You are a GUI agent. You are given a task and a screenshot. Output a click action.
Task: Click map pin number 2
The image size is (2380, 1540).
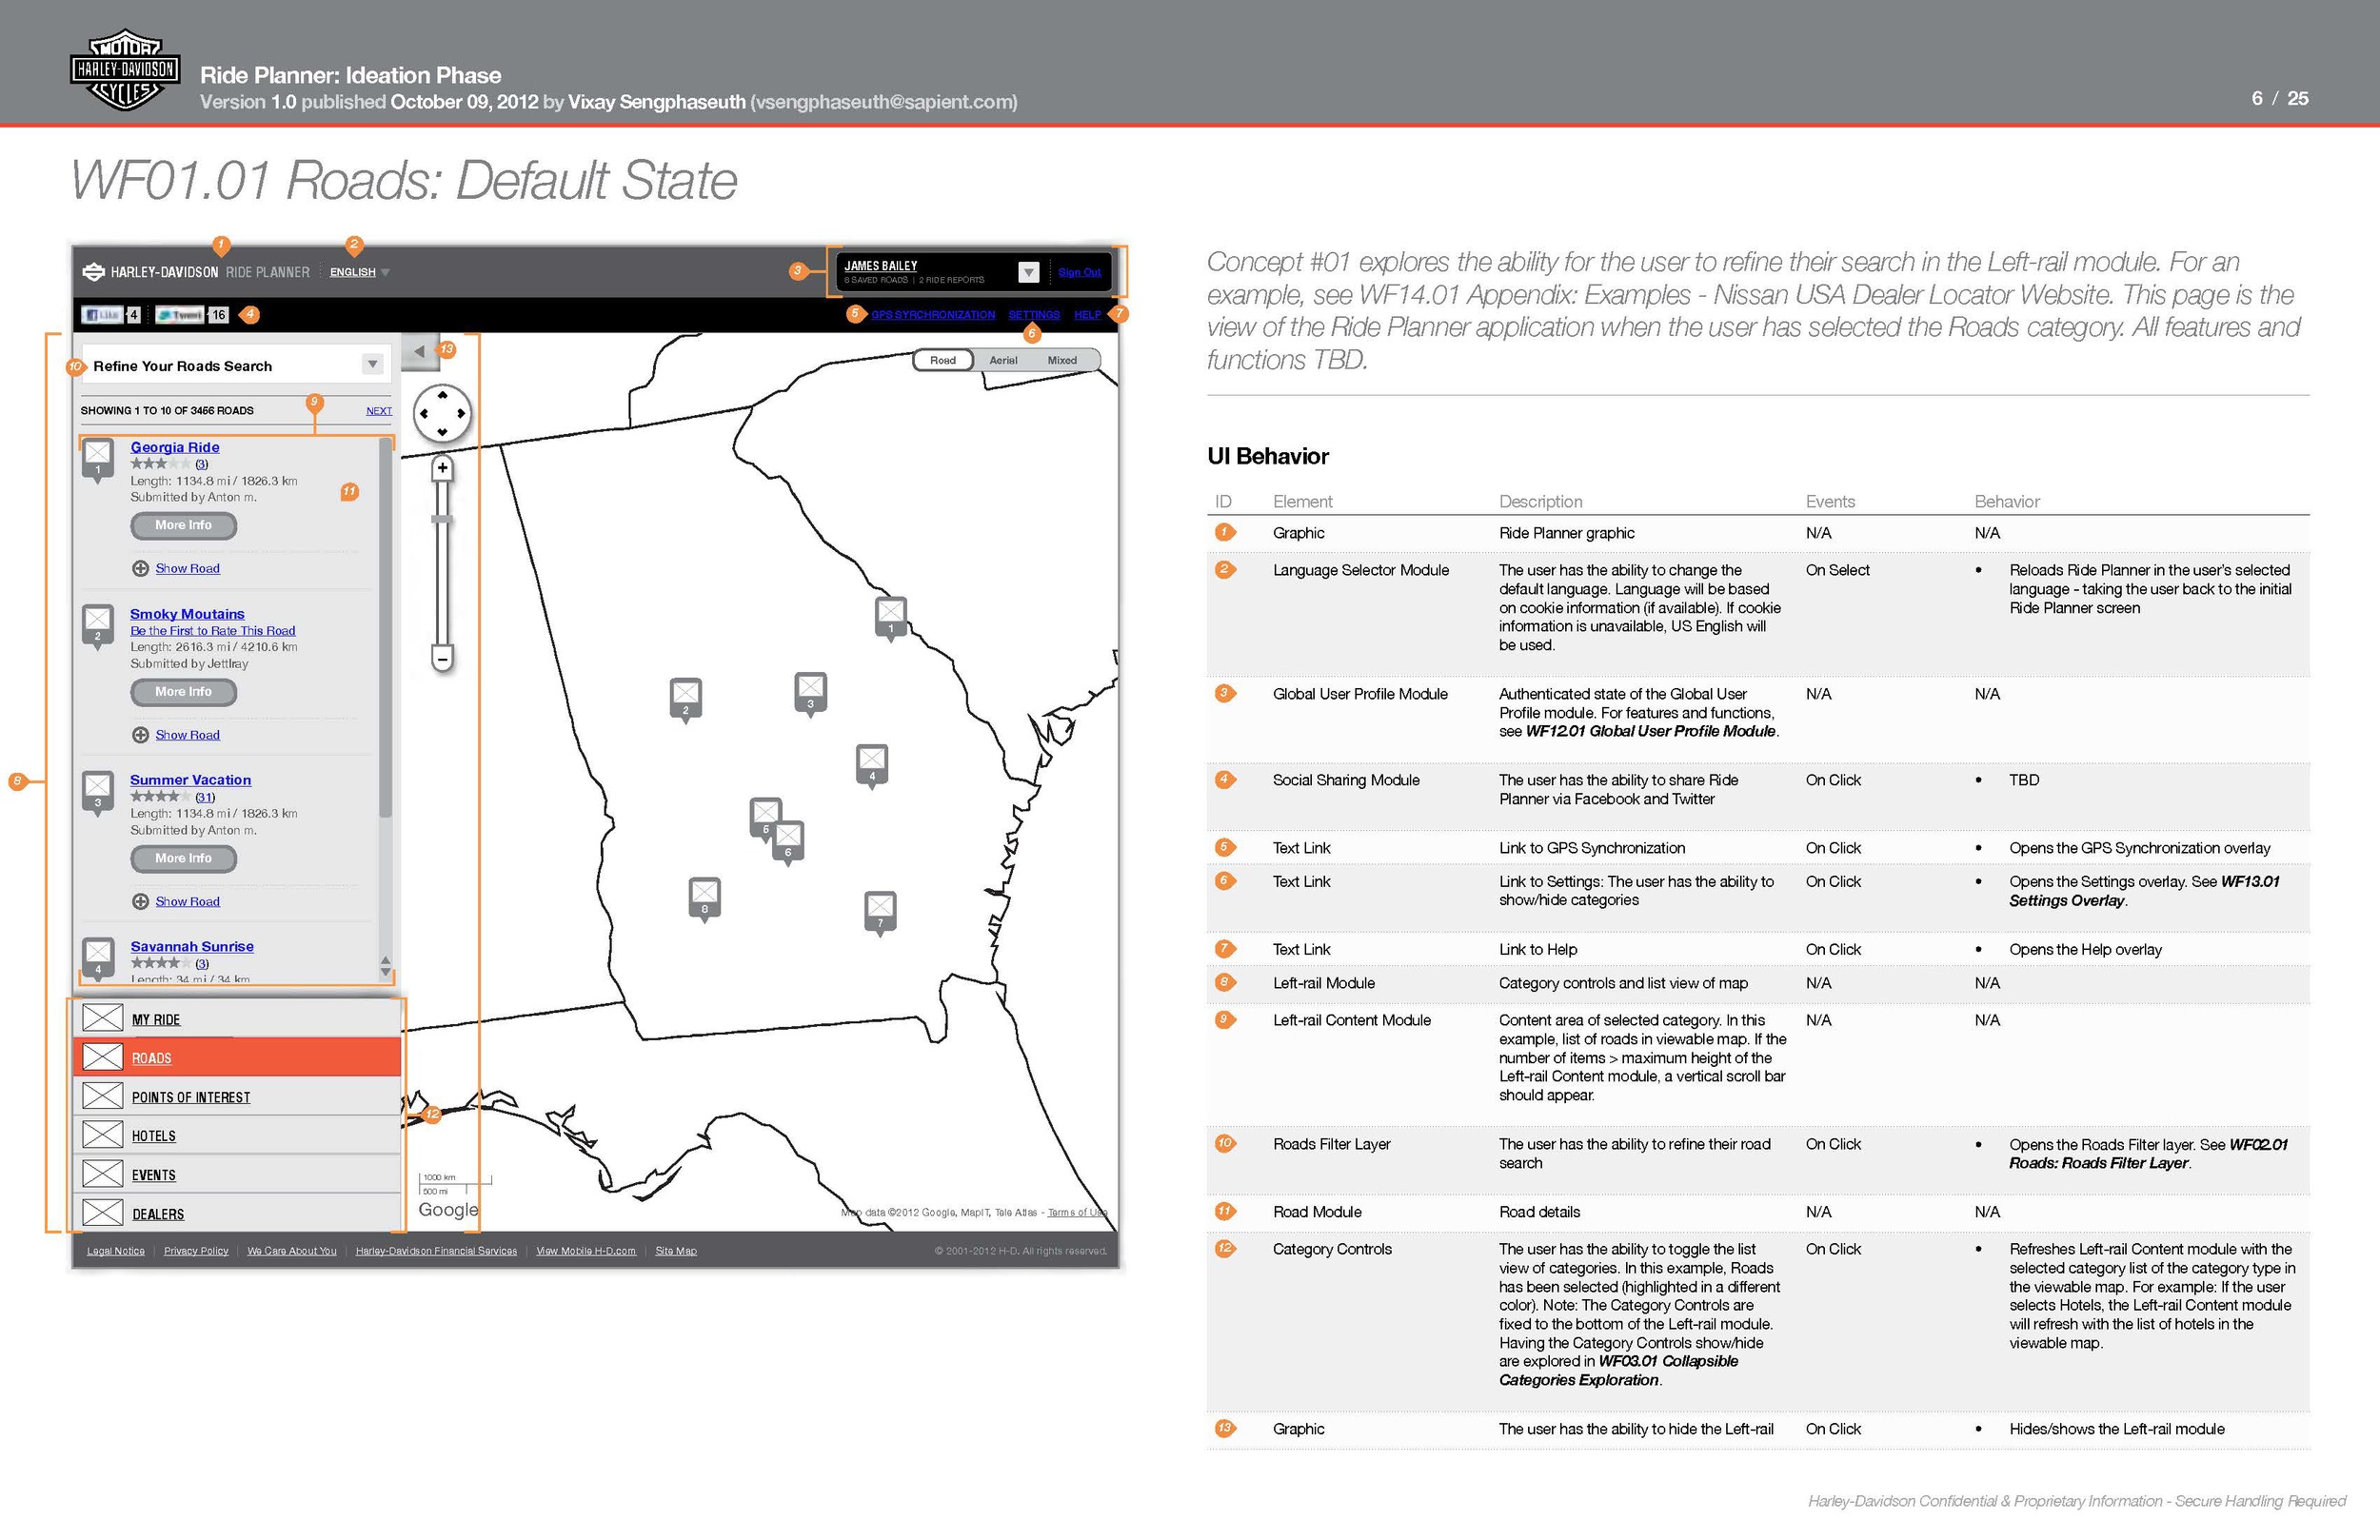[686, 699]
